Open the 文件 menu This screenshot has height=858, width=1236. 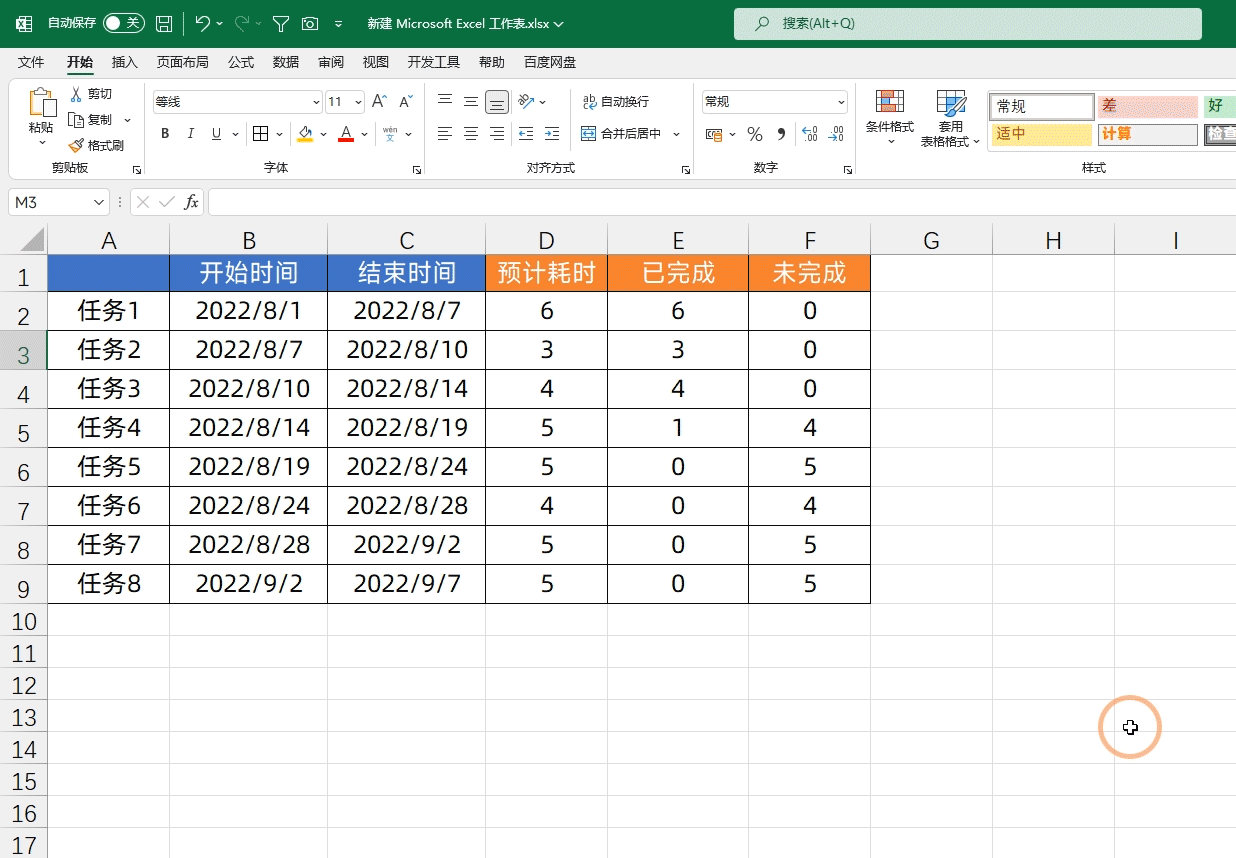[31, 62]
